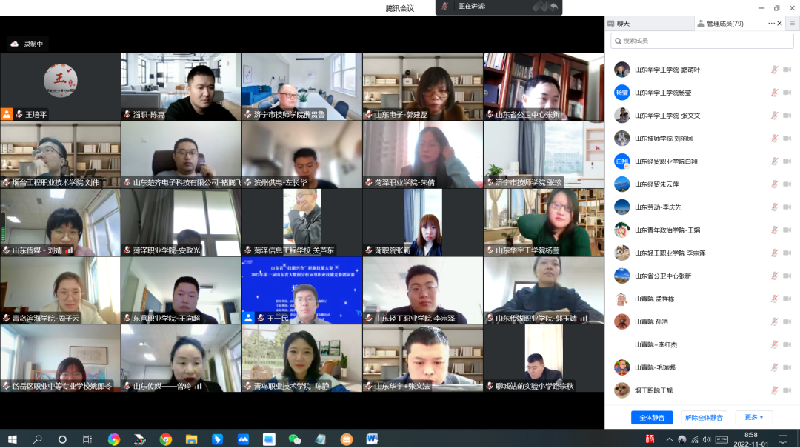Image resolution: width=800 pixels, height=447 pixels.
Task: Select the blue shared-slides video tile
Action: click(300, 290)
